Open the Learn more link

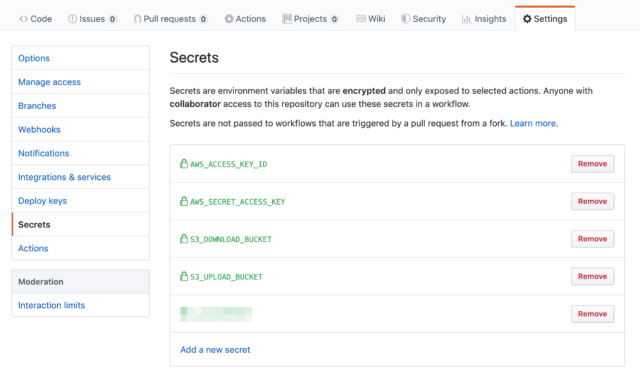(533, 123)
